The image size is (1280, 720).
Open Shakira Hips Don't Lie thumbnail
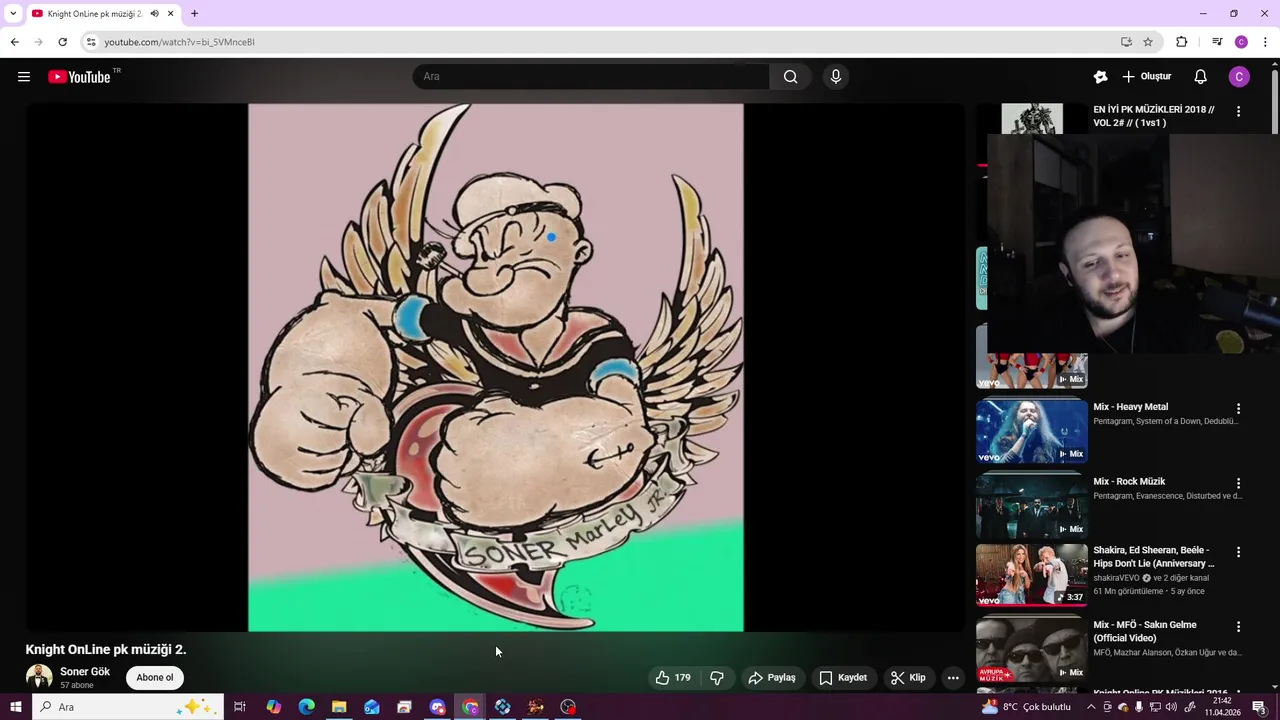[x=1031, y=575]
